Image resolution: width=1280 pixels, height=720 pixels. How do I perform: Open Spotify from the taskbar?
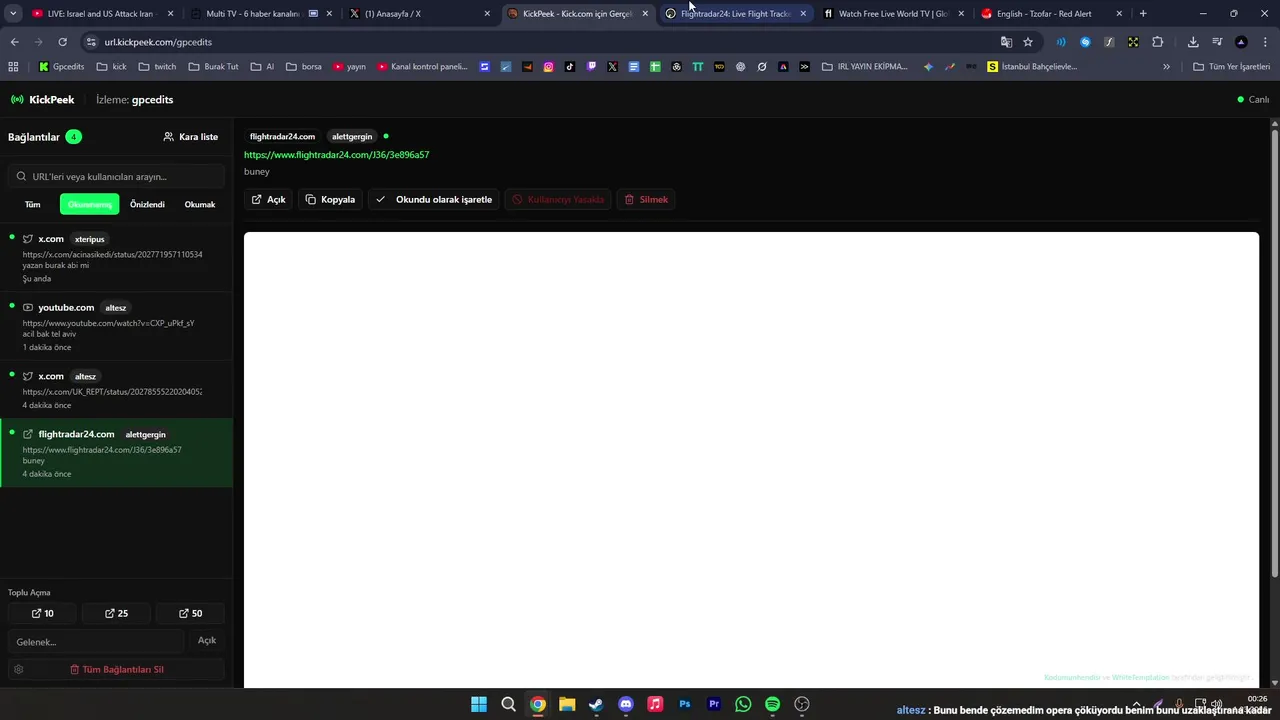click(x=772, y=704)
